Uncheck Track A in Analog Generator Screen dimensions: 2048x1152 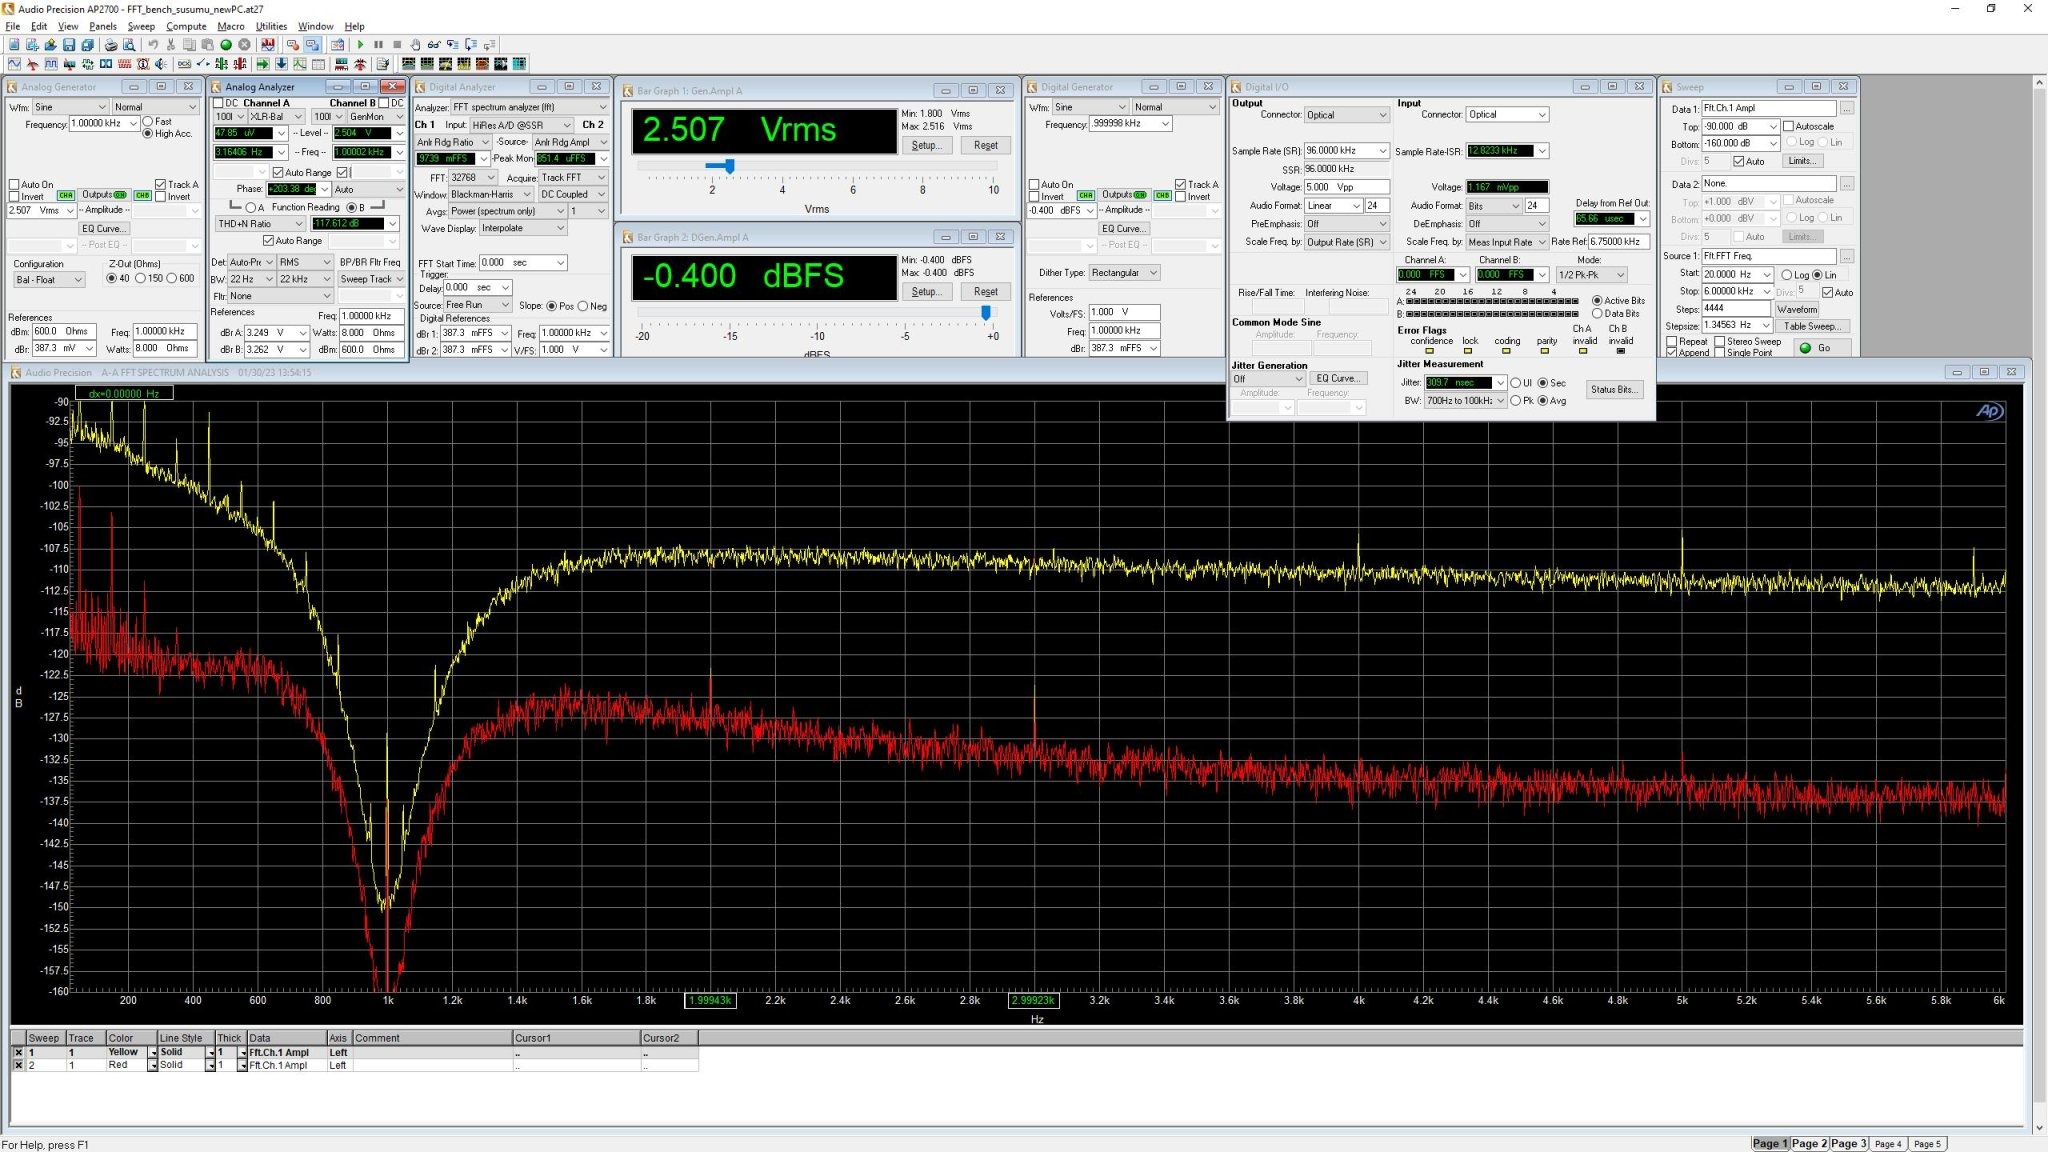(x=161, y=184)
